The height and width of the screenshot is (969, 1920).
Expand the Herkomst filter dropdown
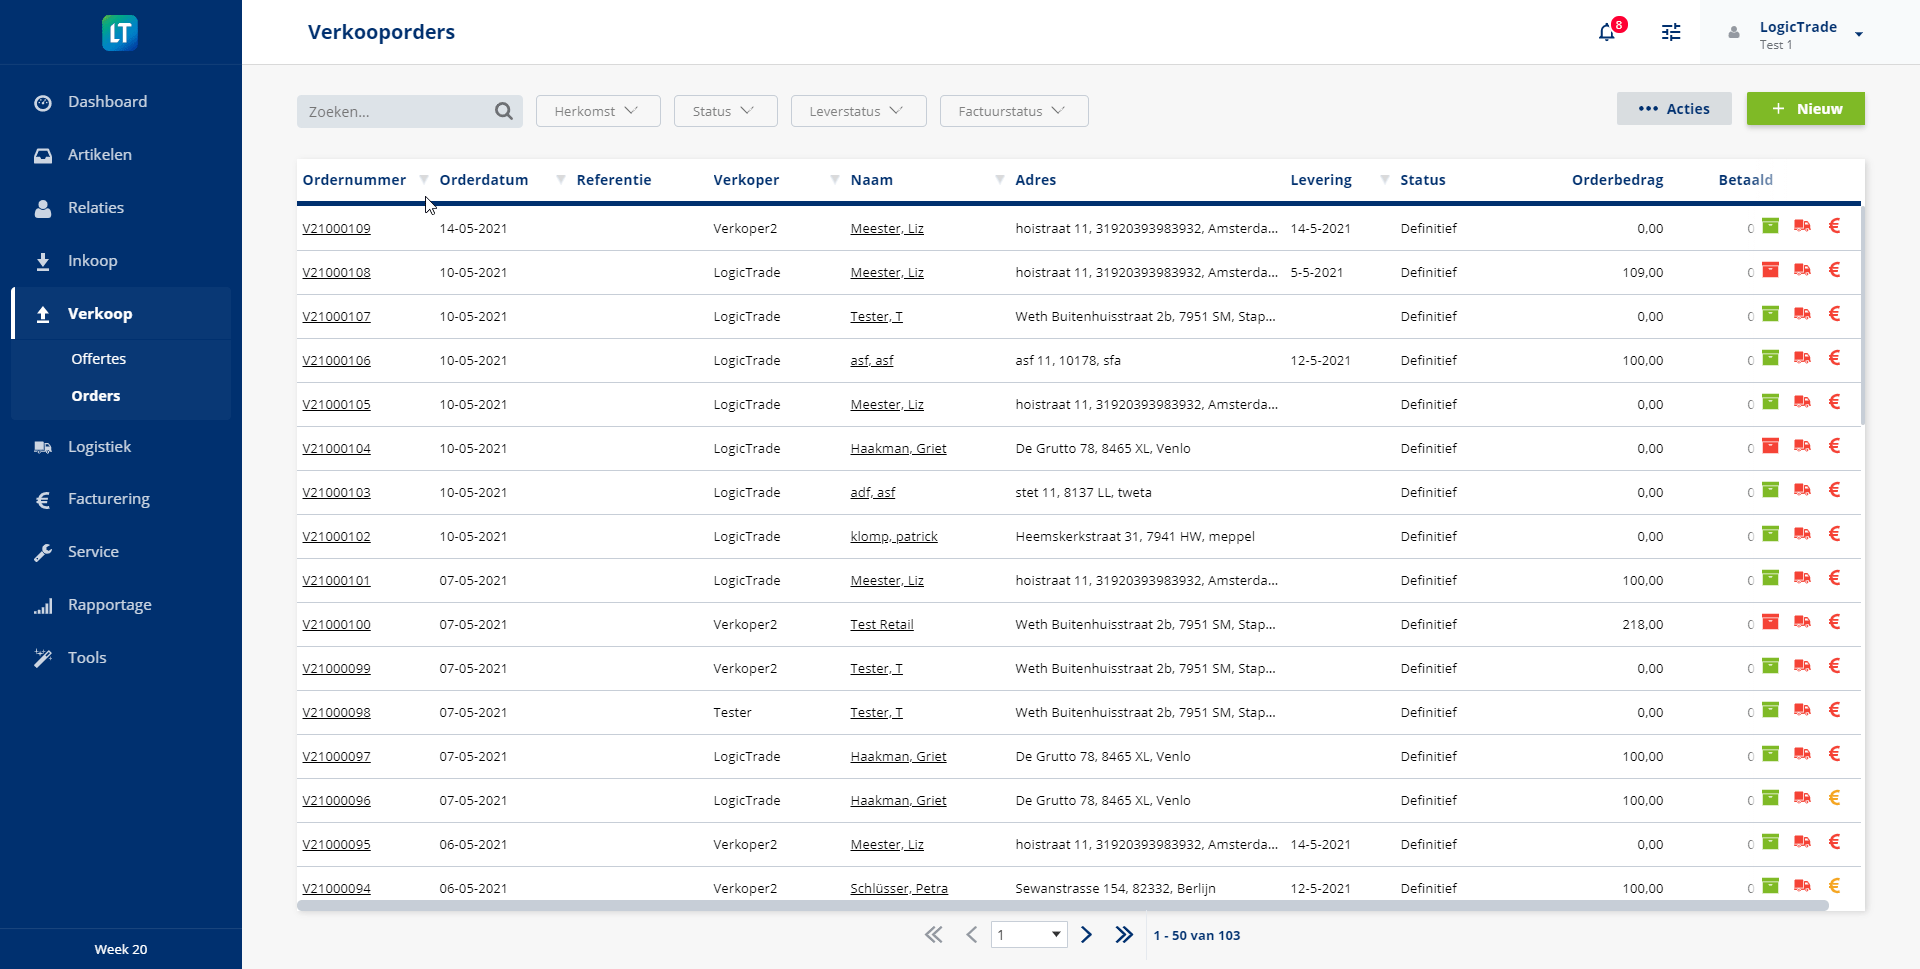(x=597, y=111)
